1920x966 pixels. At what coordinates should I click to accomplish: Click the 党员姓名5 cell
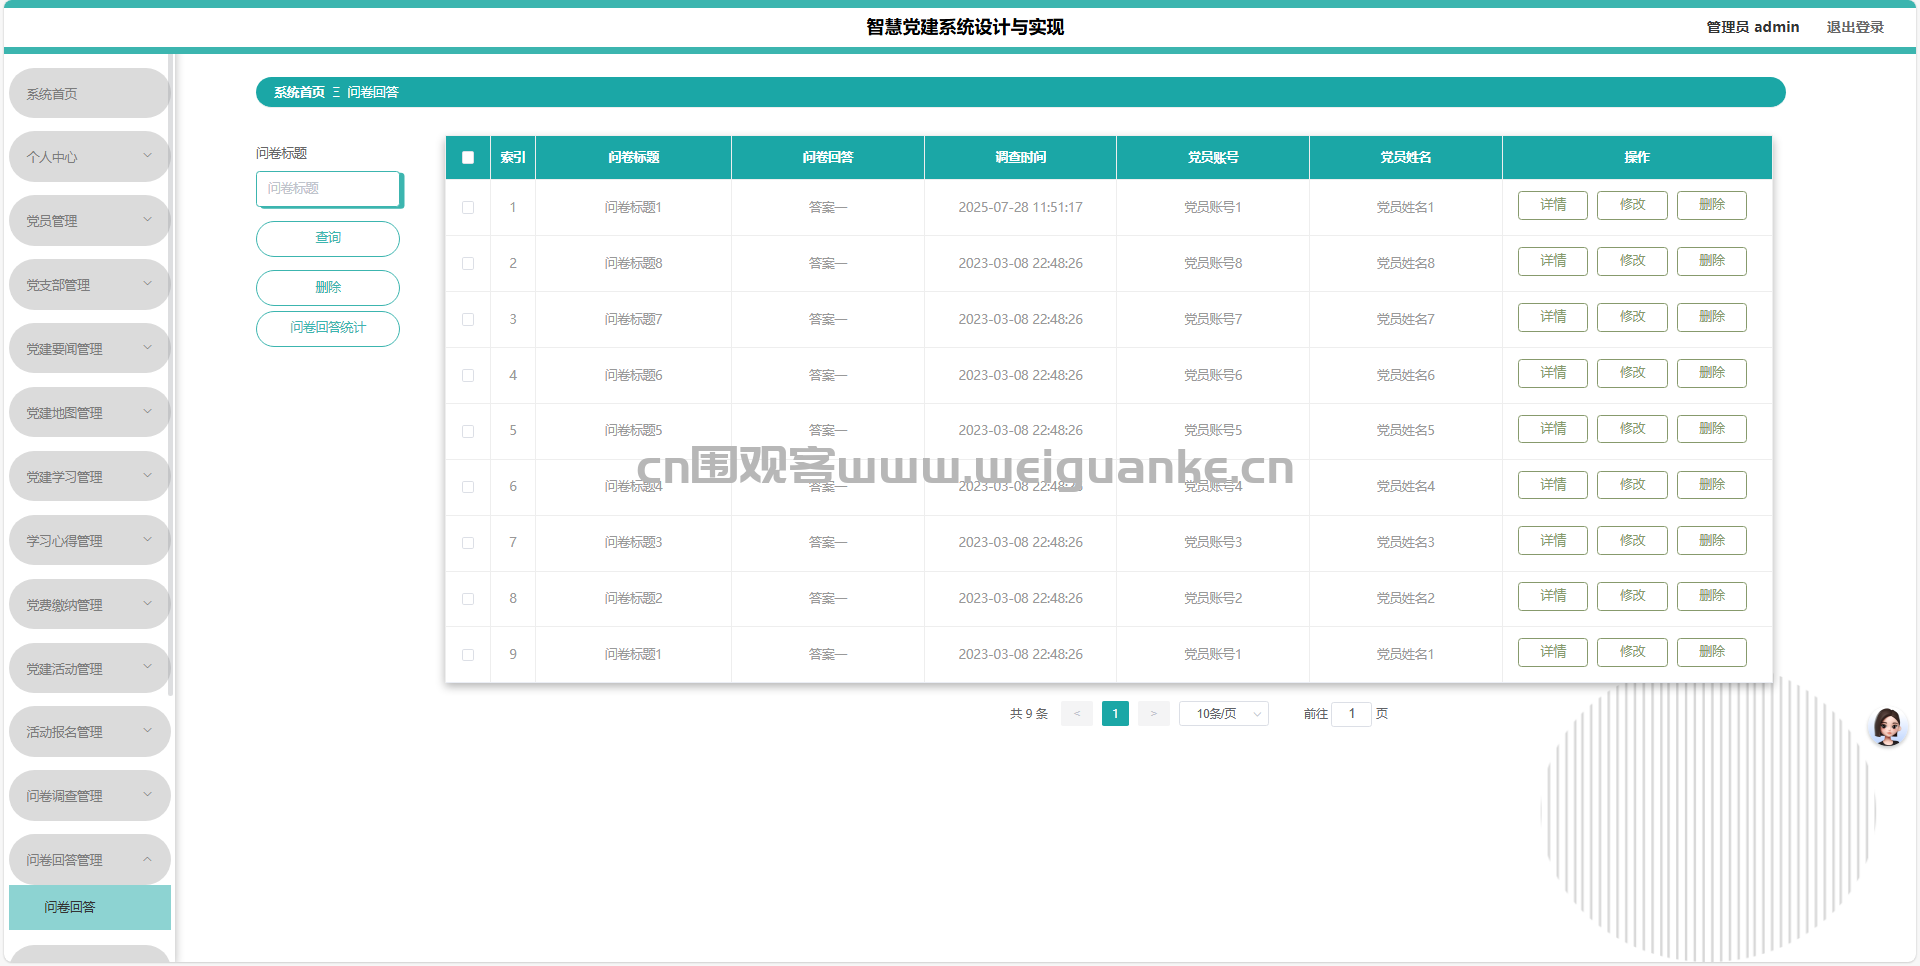(x=1405, y=430)
